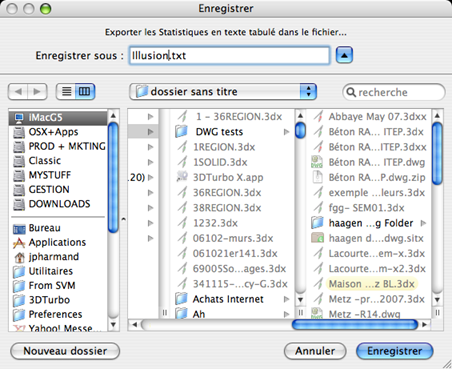452x369 pixels.
Task: Click the Enregistrer button
Action: [395, 351]
